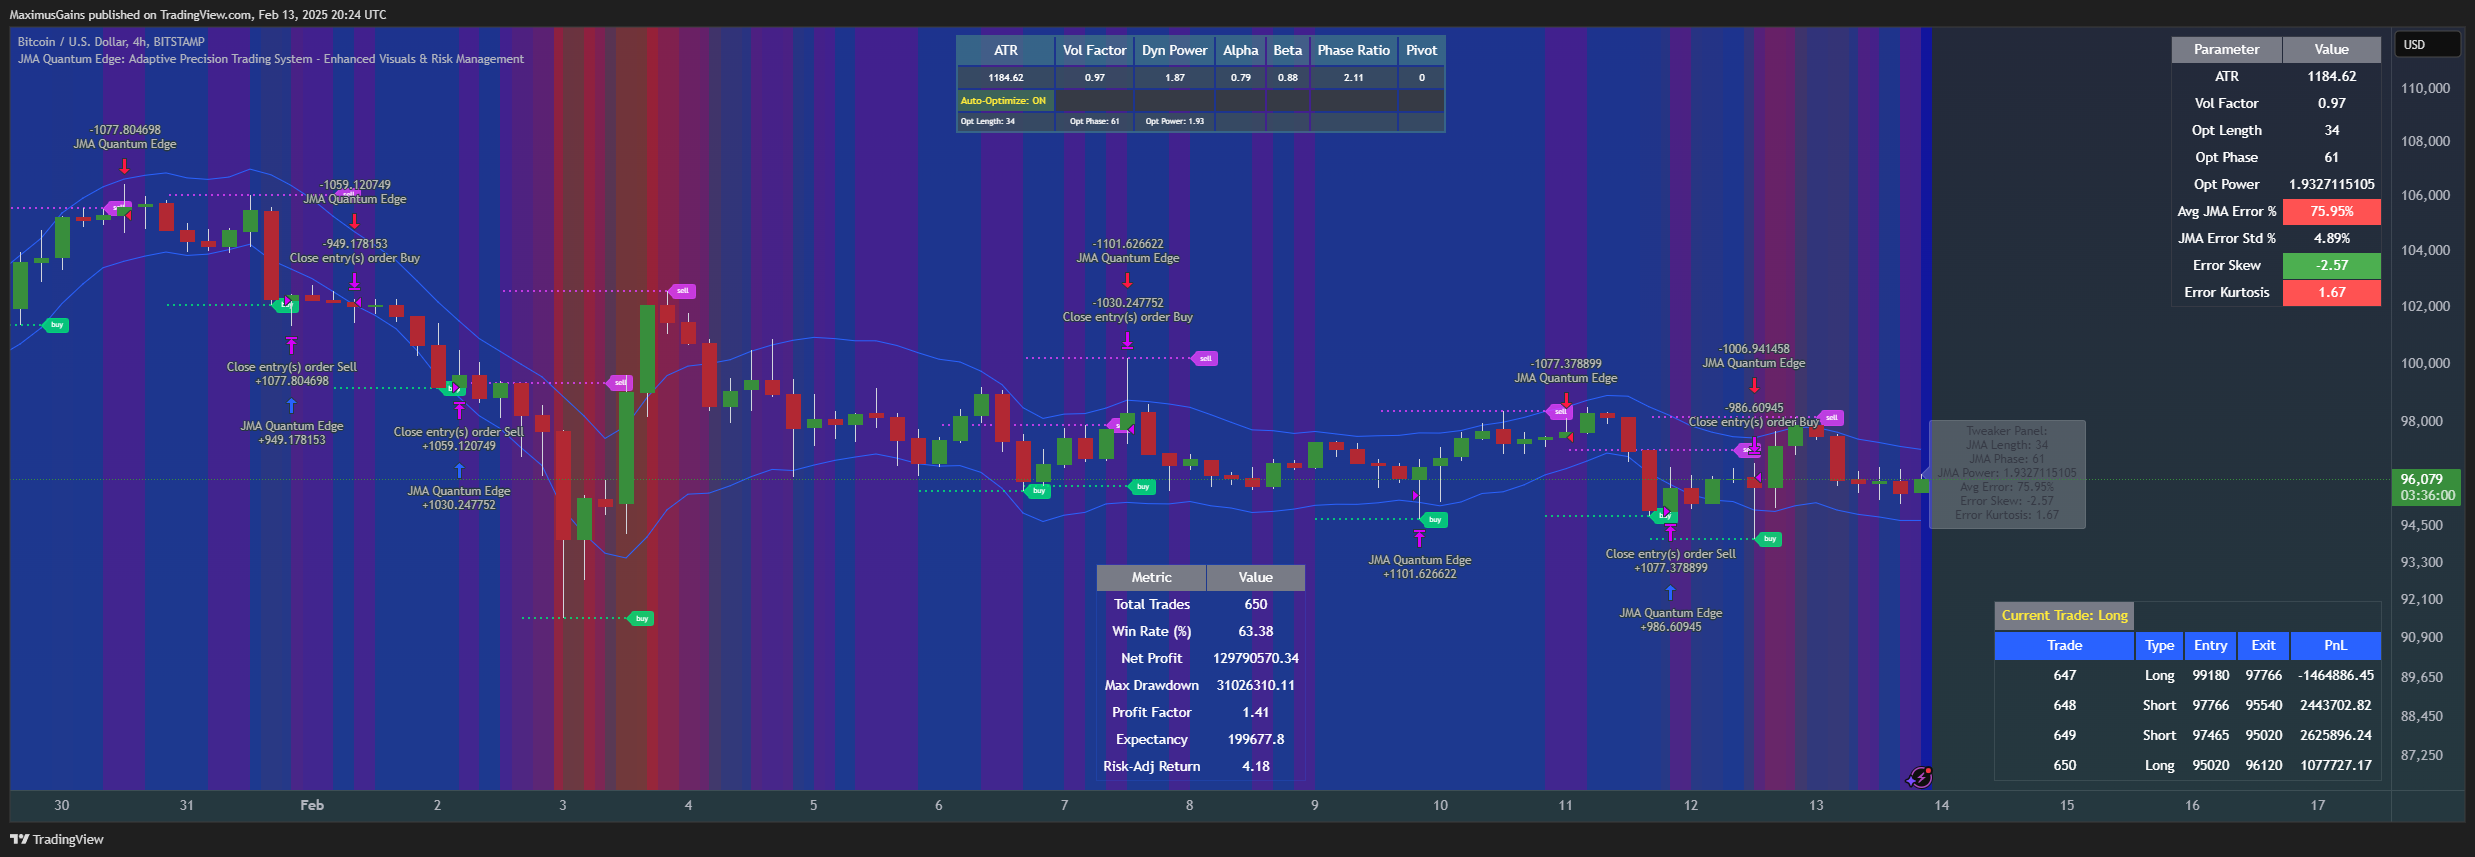Click the red arrow under -1101.626622 JMA Quantum Edge
The image size is (2475, 857).
click(1127, 280)
